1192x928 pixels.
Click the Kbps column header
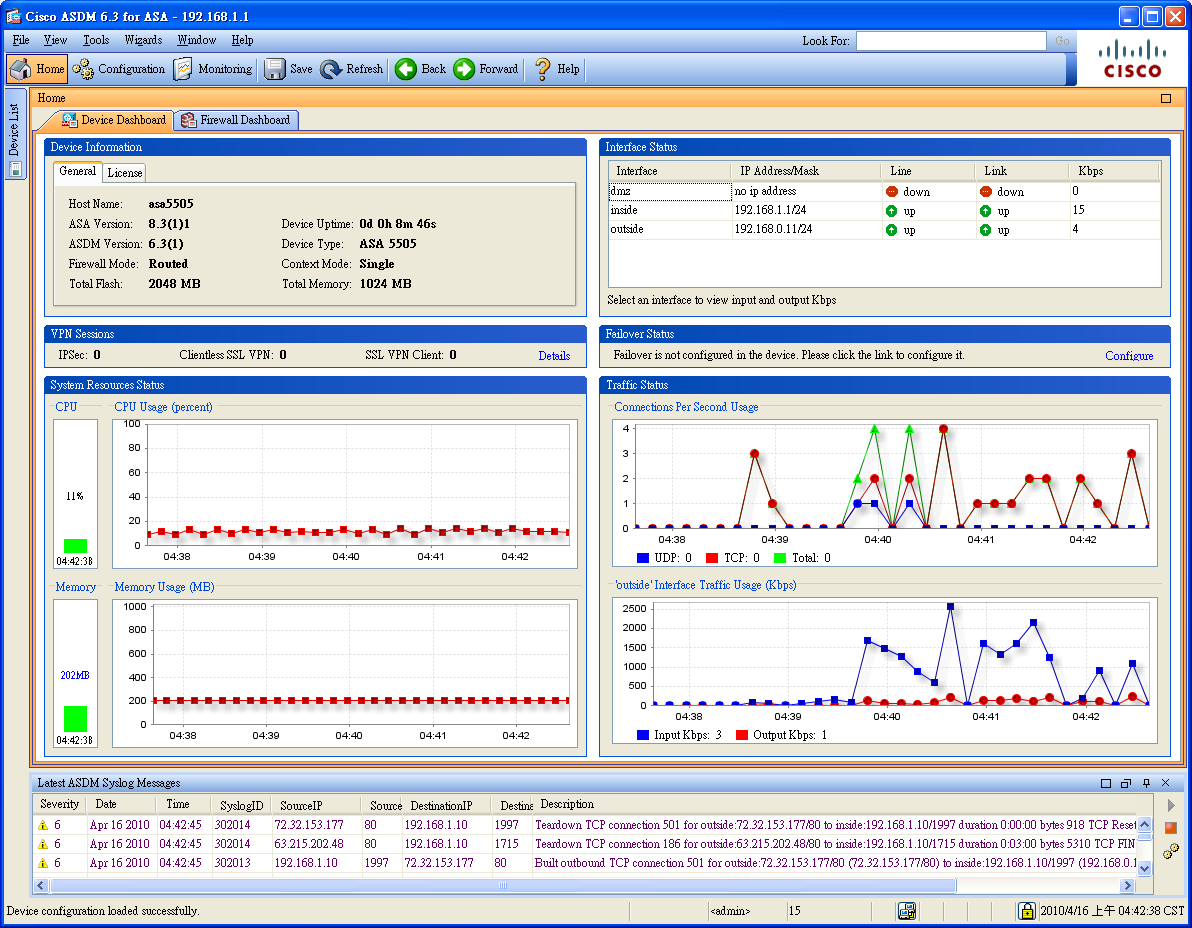1114,171
